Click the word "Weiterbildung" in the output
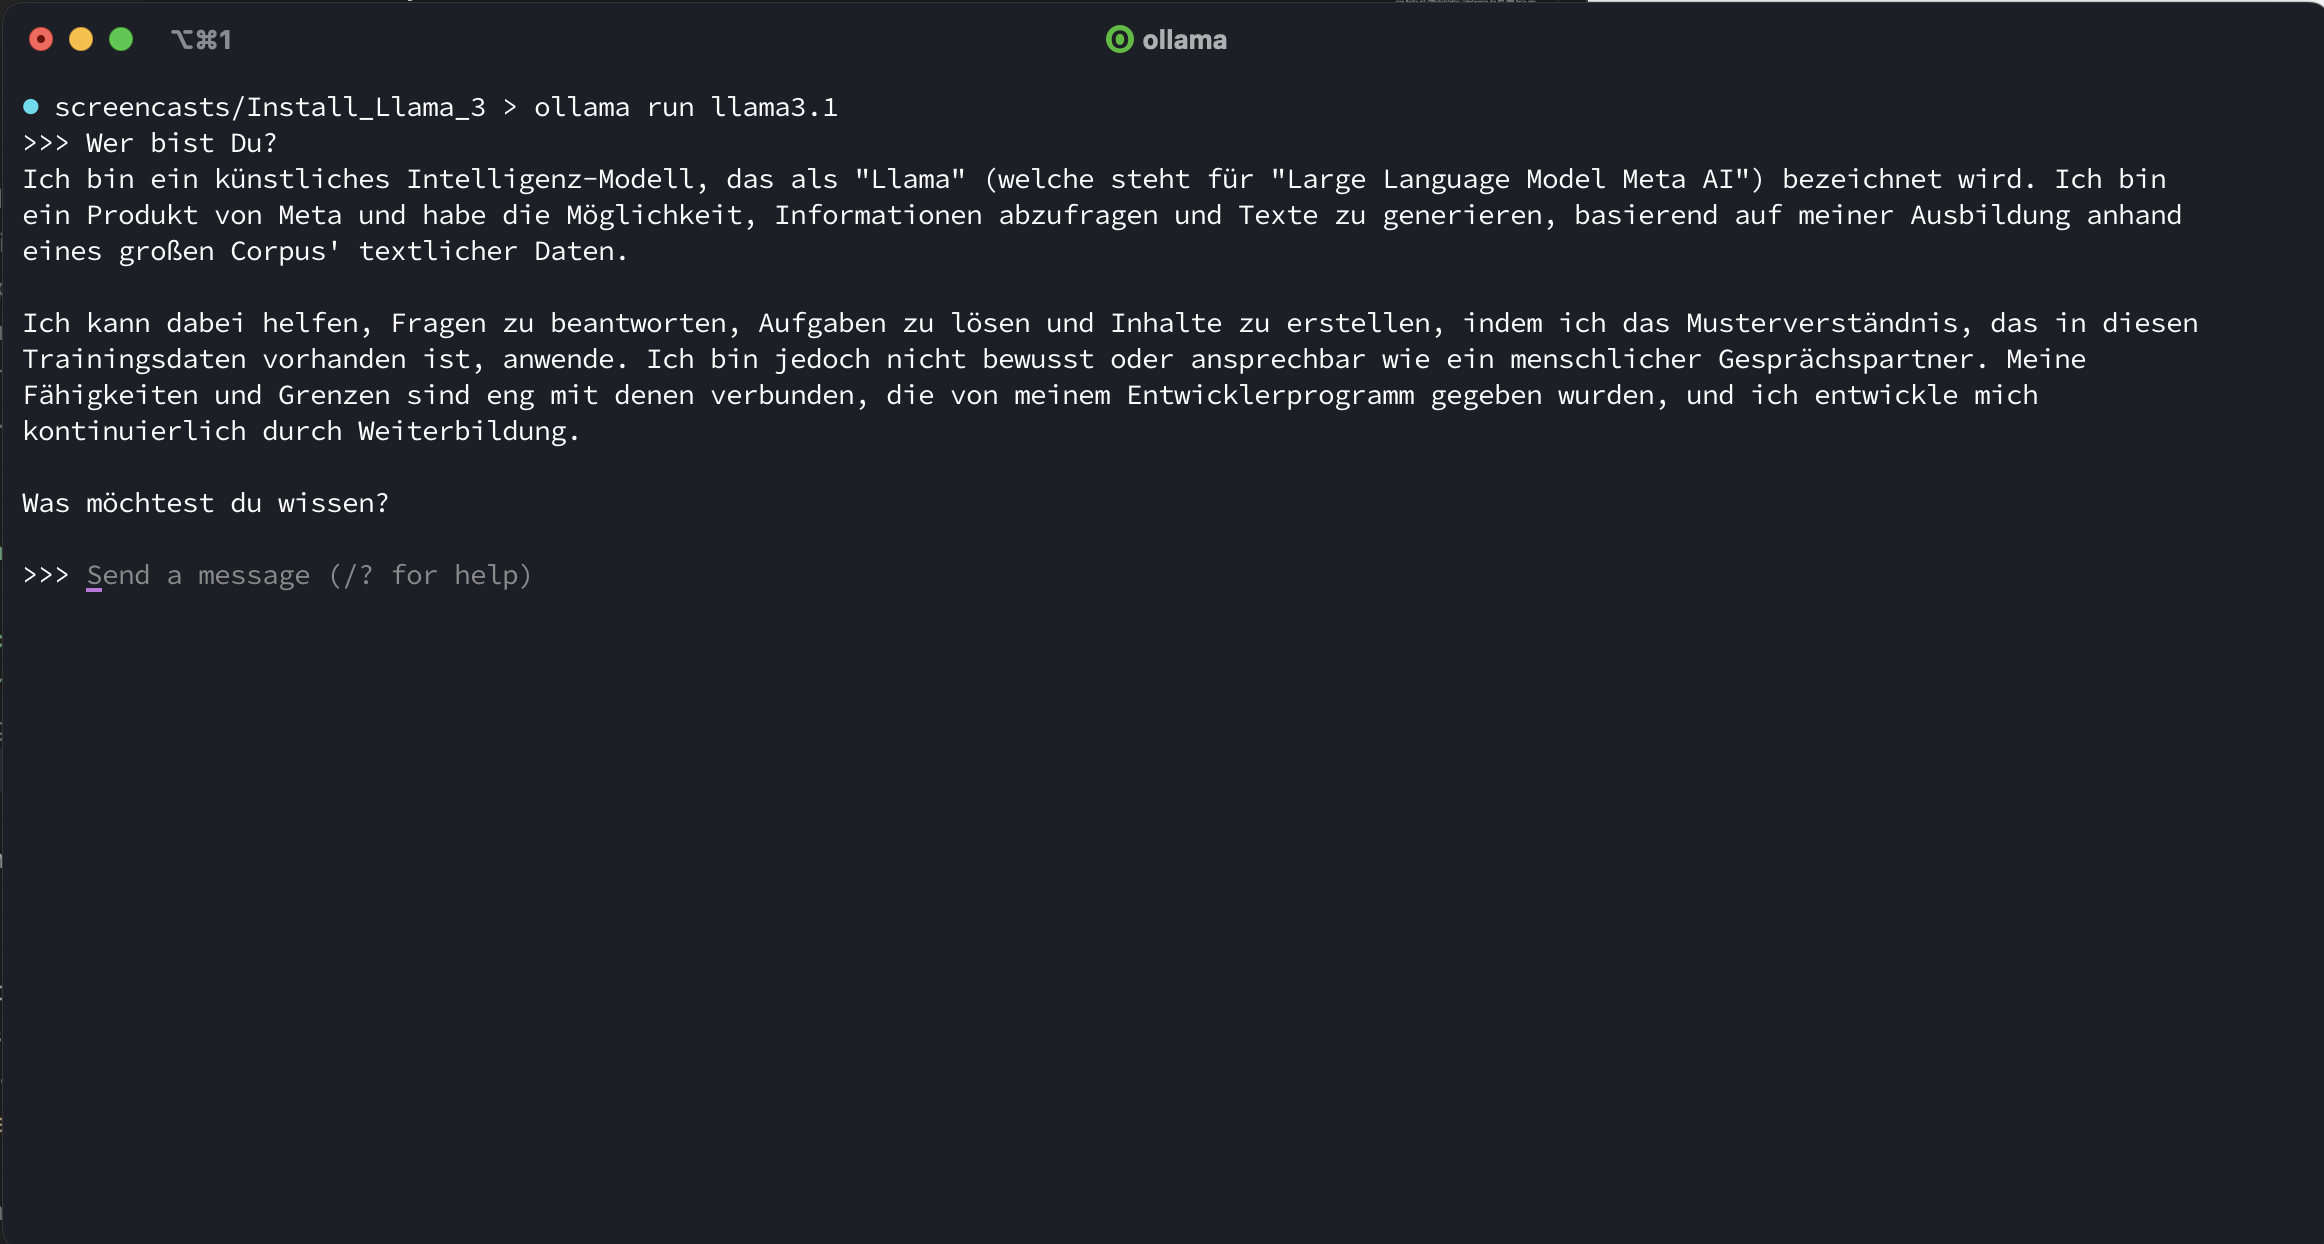2324x1244 pixels. click(x=462, y=431)
